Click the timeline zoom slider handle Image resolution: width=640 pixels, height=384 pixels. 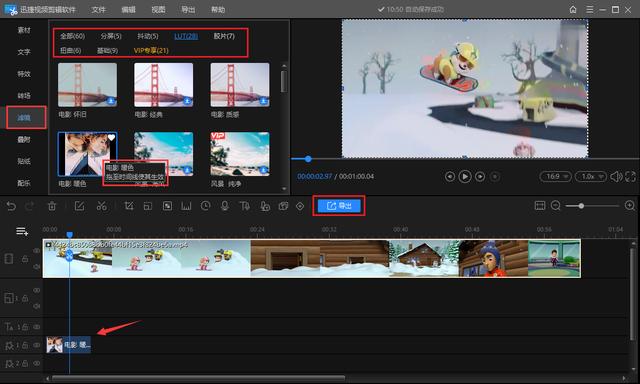pos(581,206)
